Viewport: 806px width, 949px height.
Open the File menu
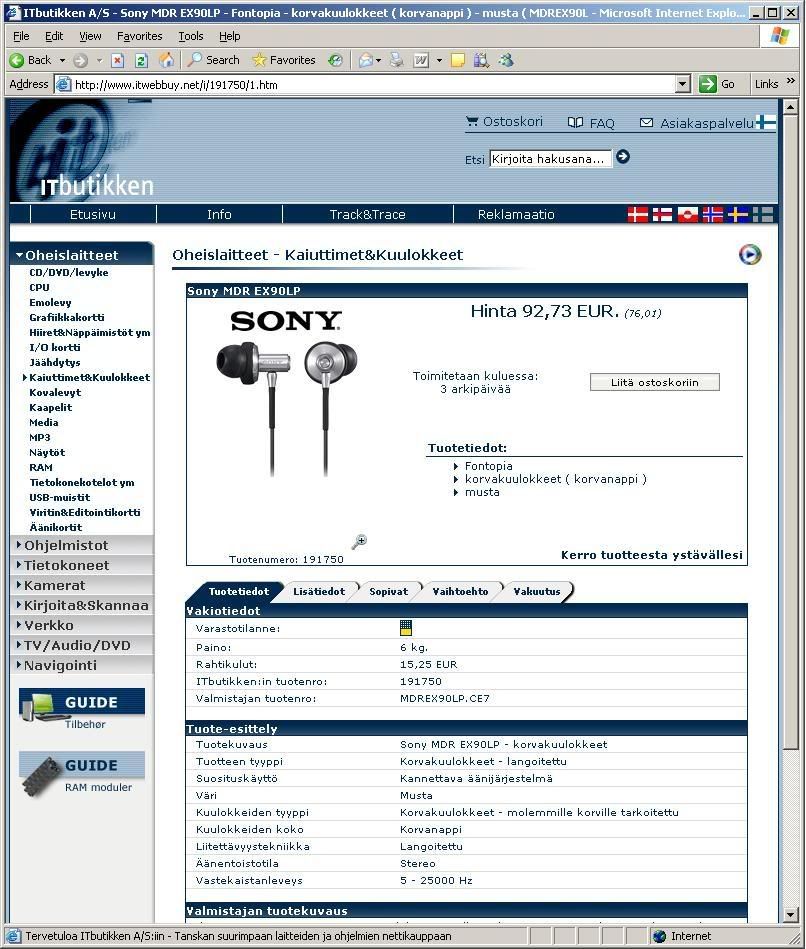click(21, 36)
